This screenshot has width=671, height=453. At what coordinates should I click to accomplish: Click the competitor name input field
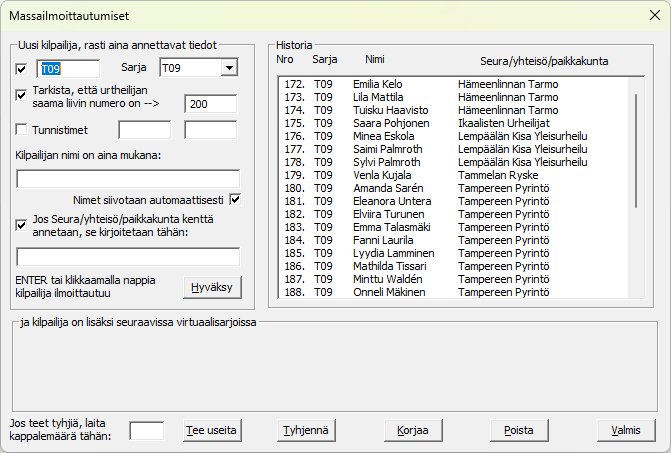click(x=128, y=179)
